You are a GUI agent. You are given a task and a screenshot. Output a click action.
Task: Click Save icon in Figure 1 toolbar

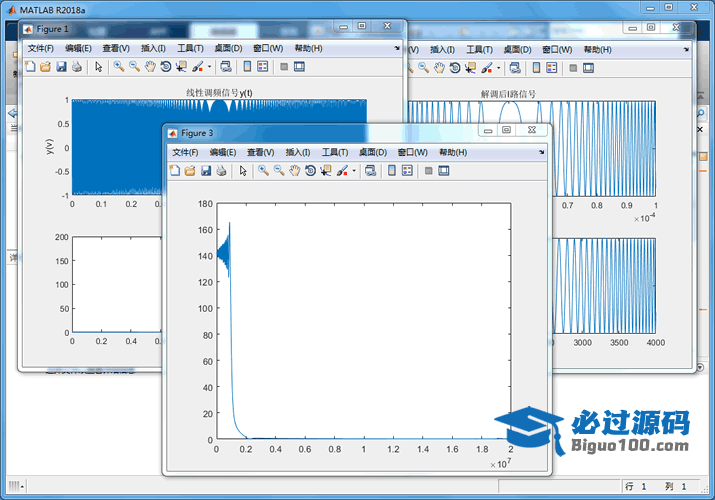pos(61,67)
